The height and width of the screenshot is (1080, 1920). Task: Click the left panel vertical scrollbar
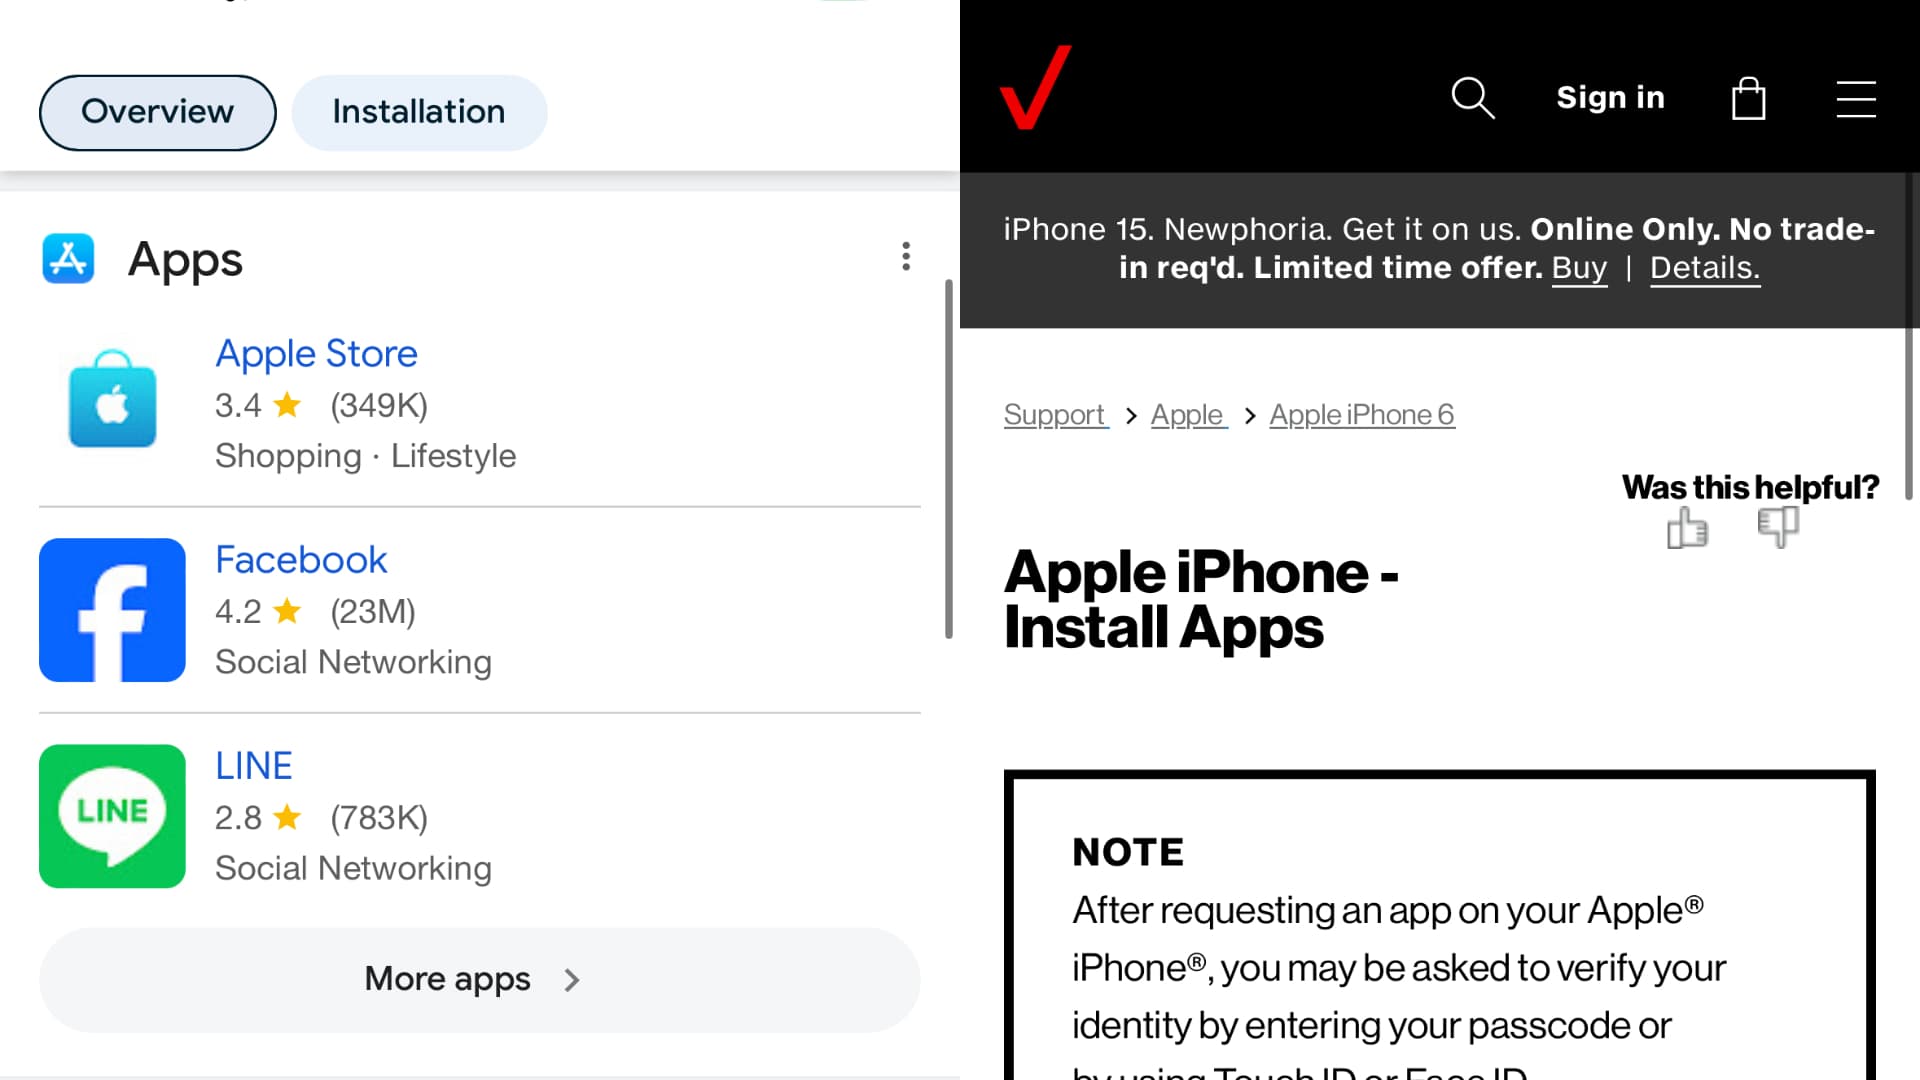point(948,460)
